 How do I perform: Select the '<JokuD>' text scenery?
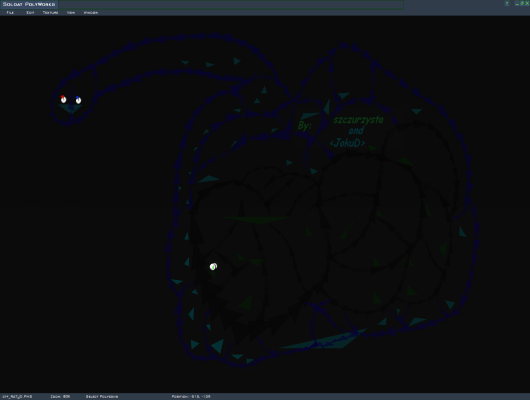pos(347,143)
